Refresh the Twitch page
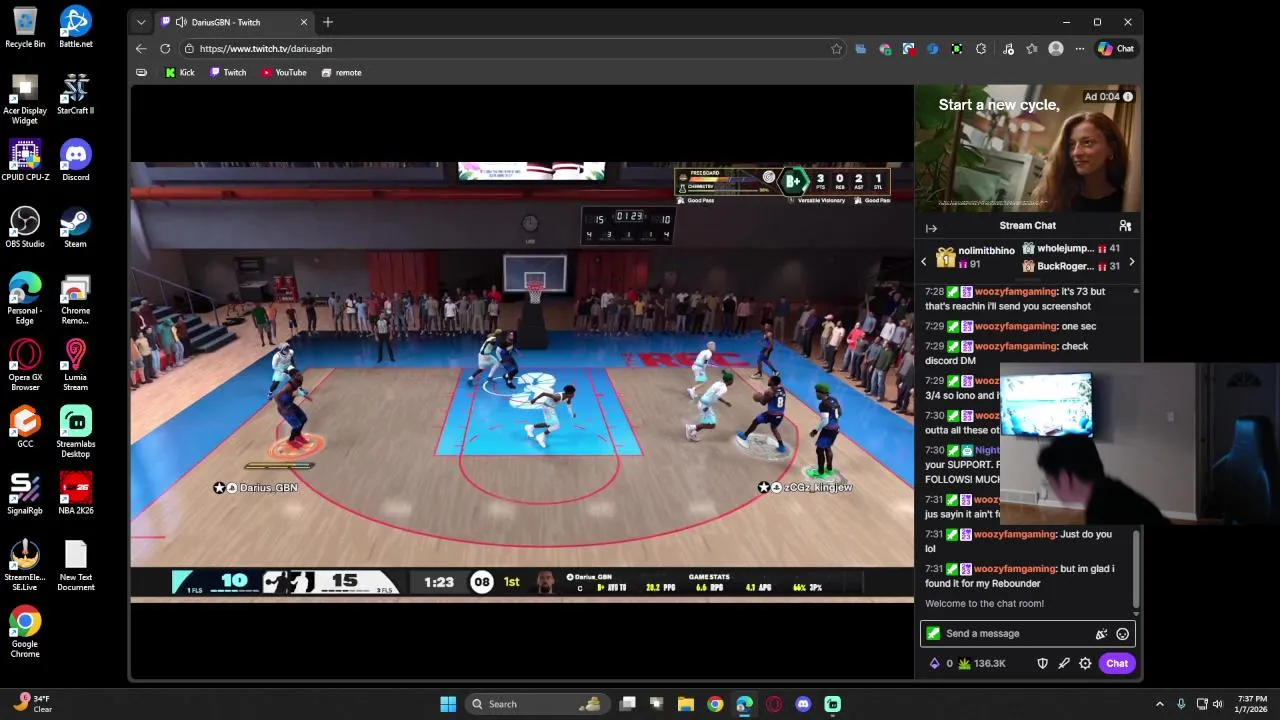The height and width of the screenshot is (720, 1280). 165,48
